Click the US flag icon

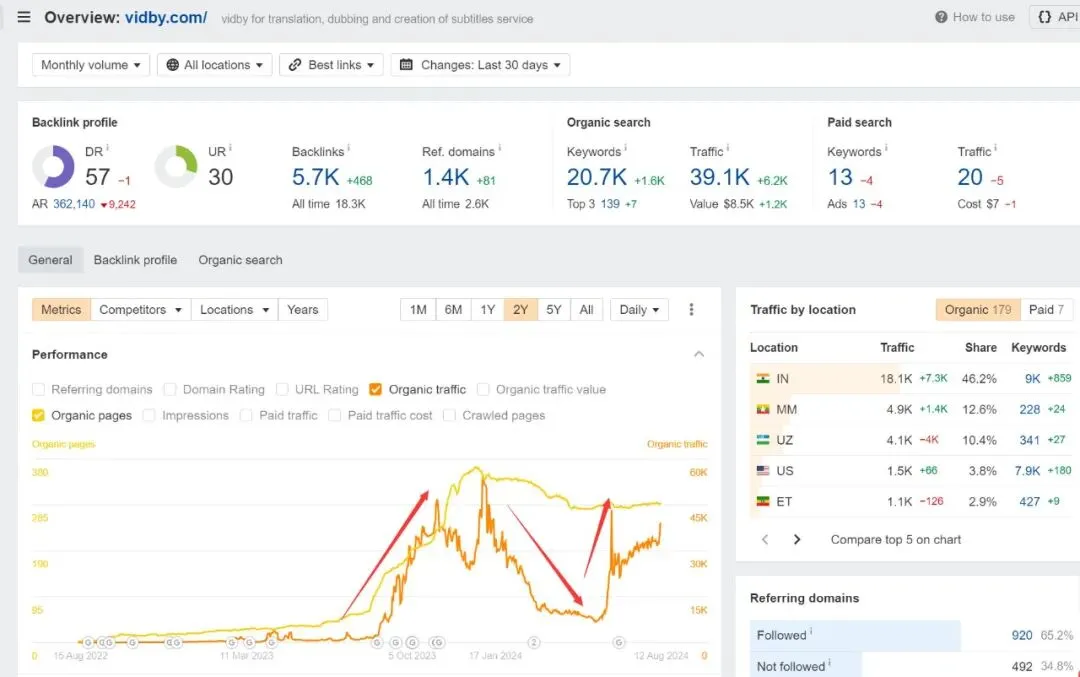point(763,470)
